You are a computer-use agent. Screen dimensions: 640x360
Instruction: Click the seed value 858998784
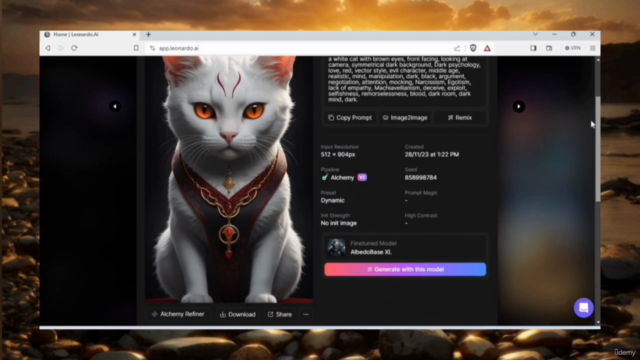click(x=420, y=178)
